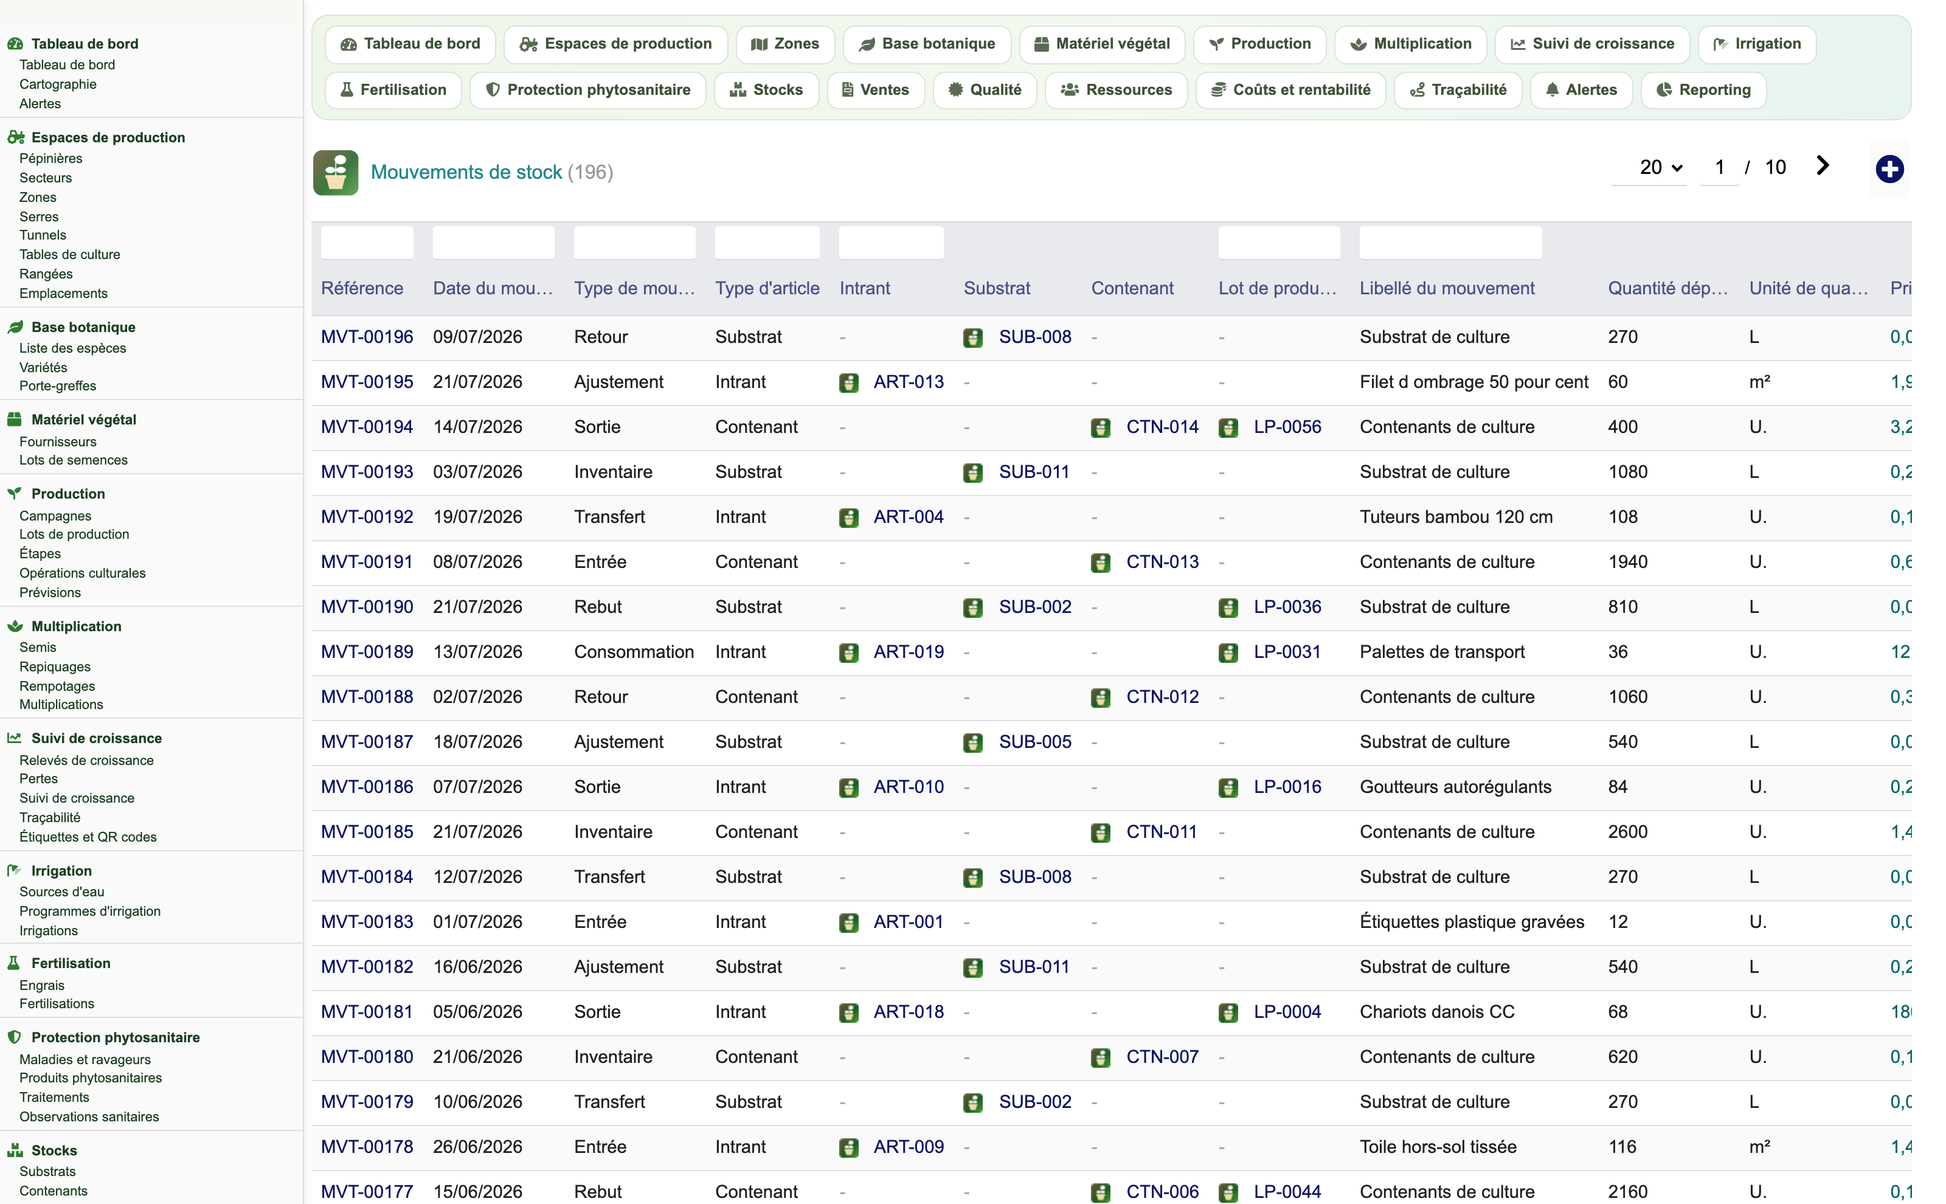
Task: Click the icon beside LP-0036 in row MVT-00190
Action: pos(1229,608)
